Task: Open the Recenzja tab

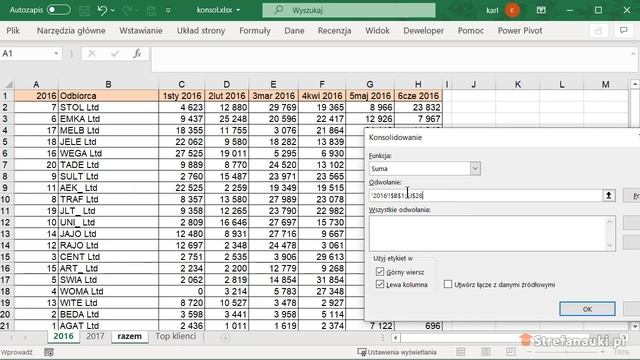Action: 334,31
